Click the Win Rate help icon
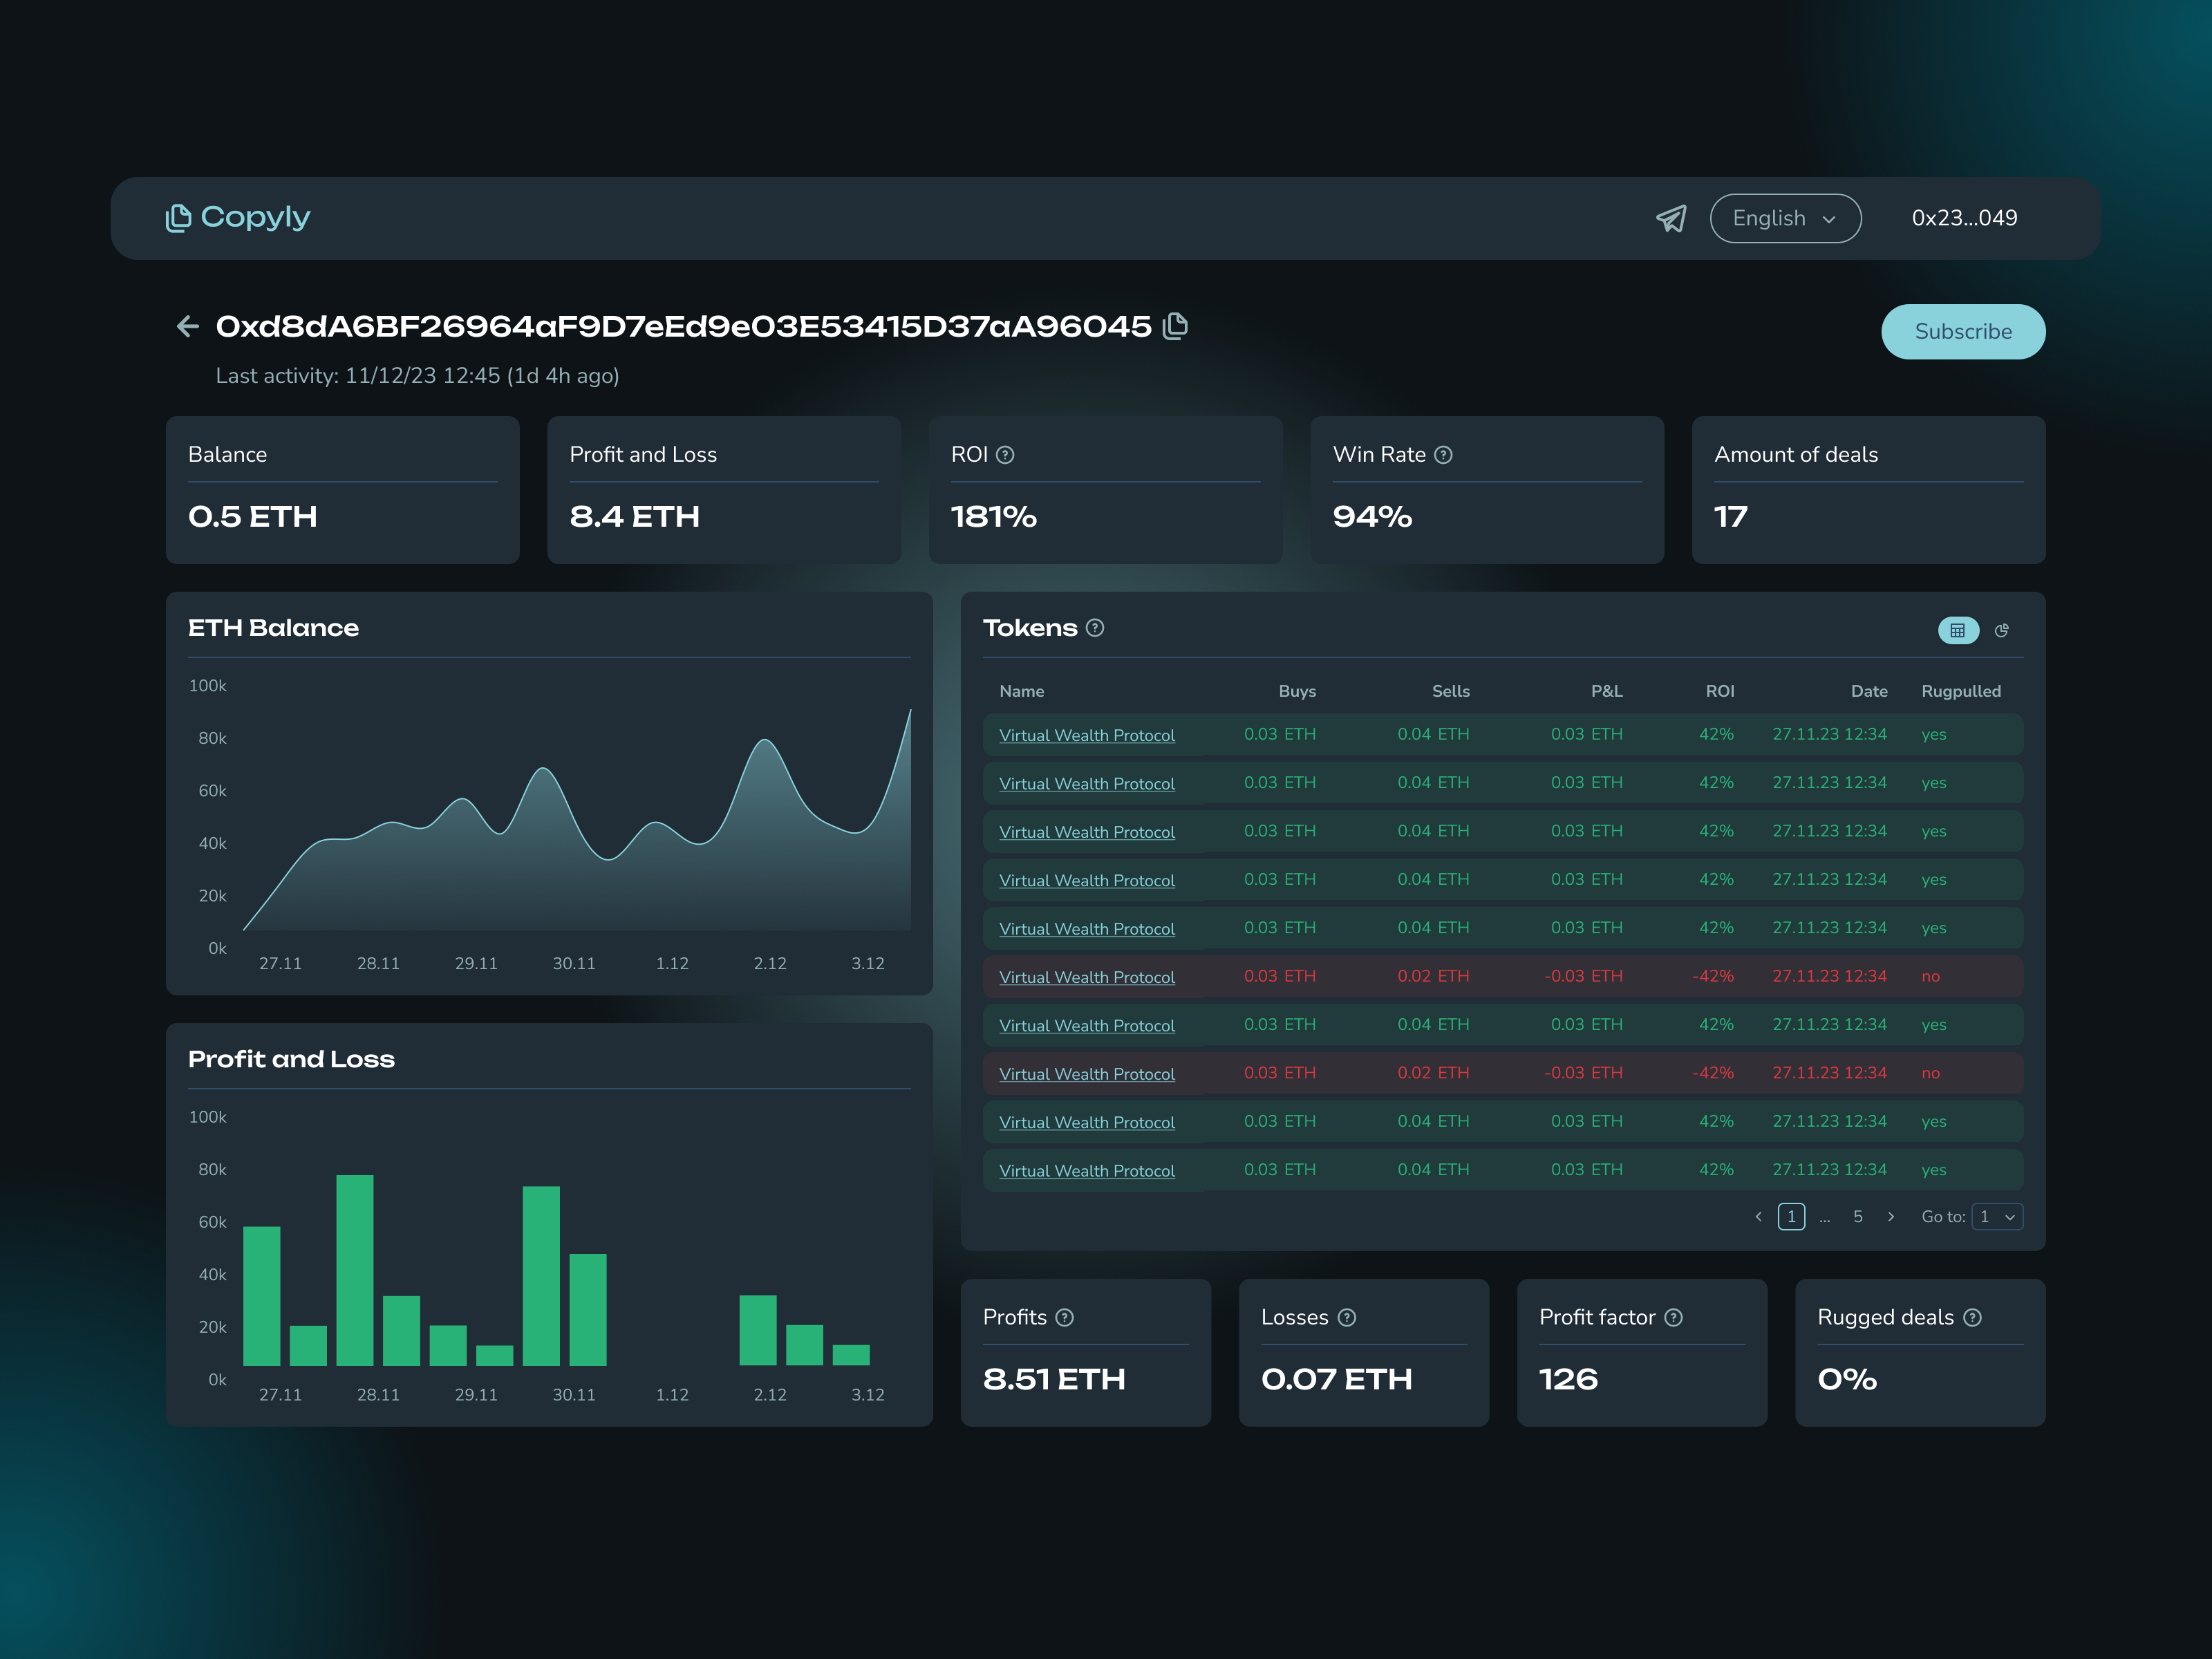This screenshot has height=1659, width=2212. pyautogui.click(x=1443, y=454)
